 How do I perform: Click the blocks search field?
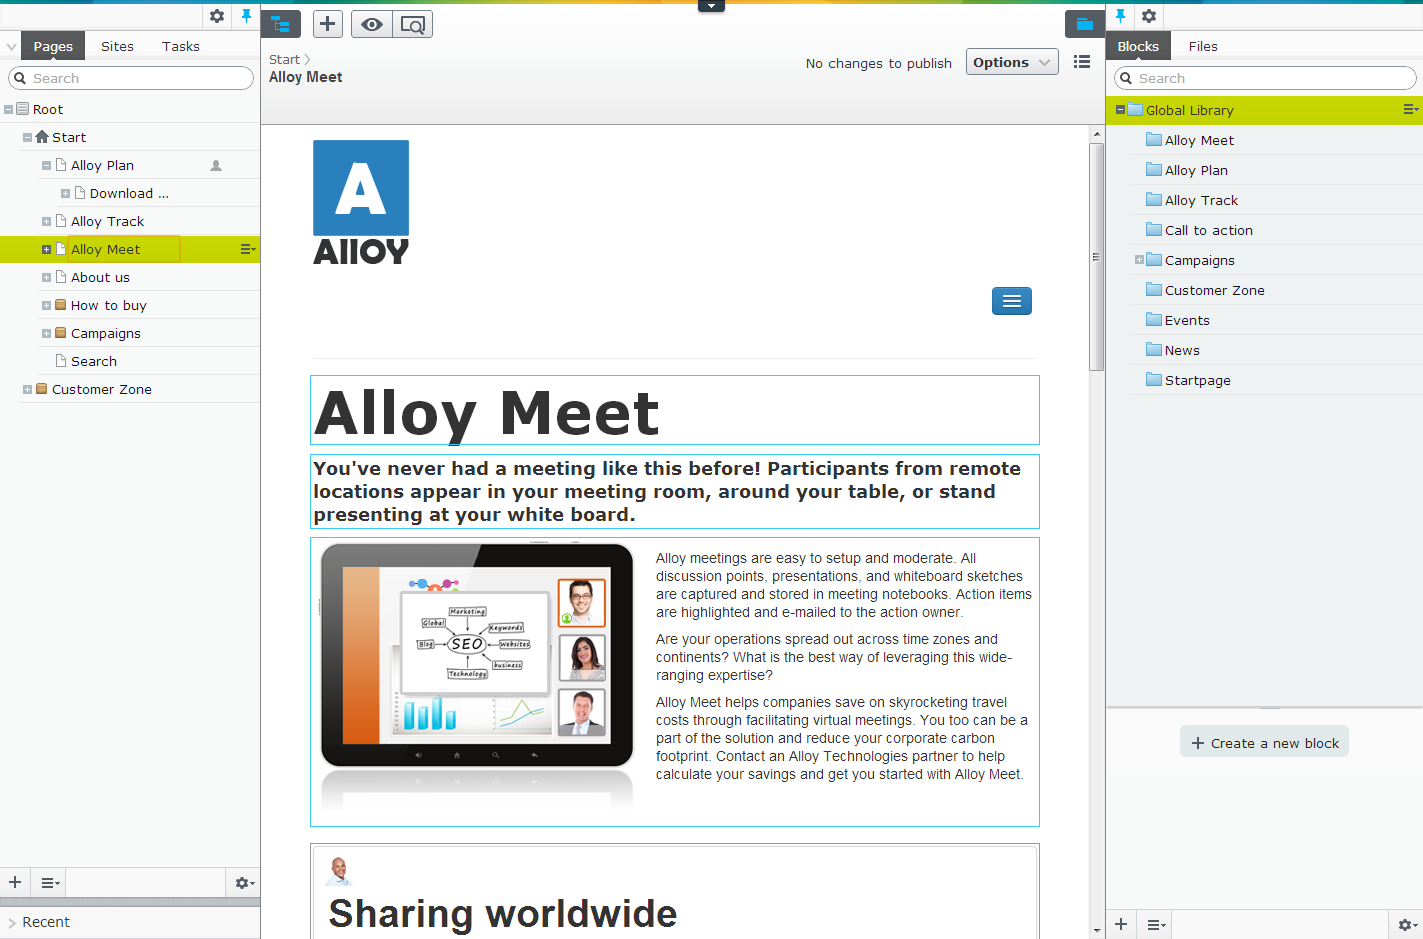click(1265, 78)
